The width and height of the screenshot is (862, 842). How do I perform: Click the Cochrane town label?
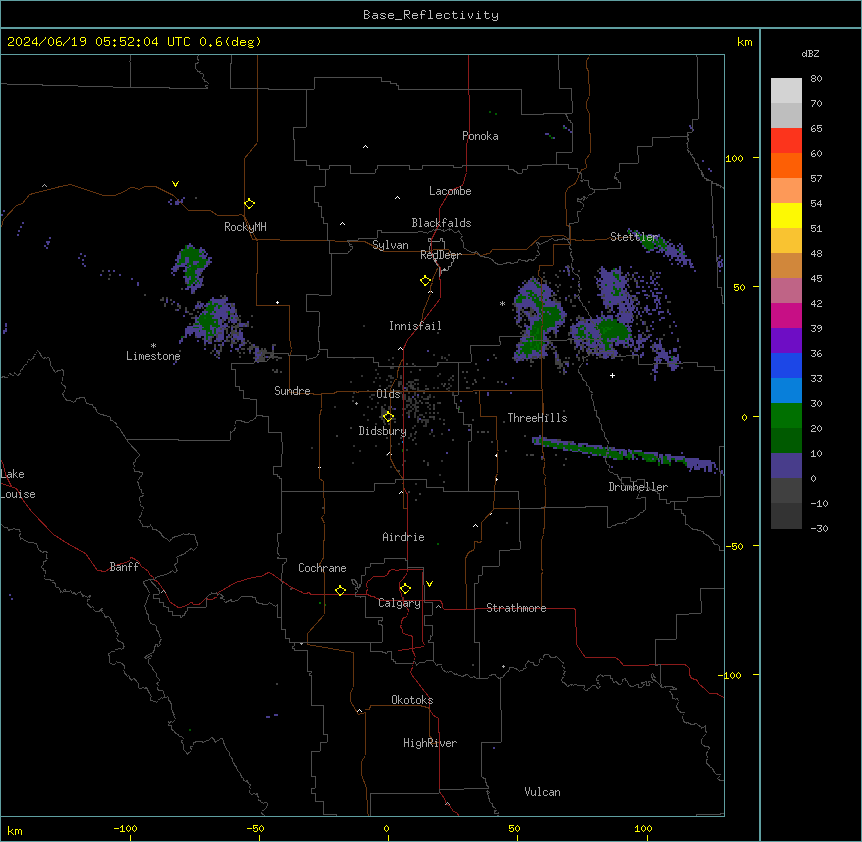coord(322,568)
